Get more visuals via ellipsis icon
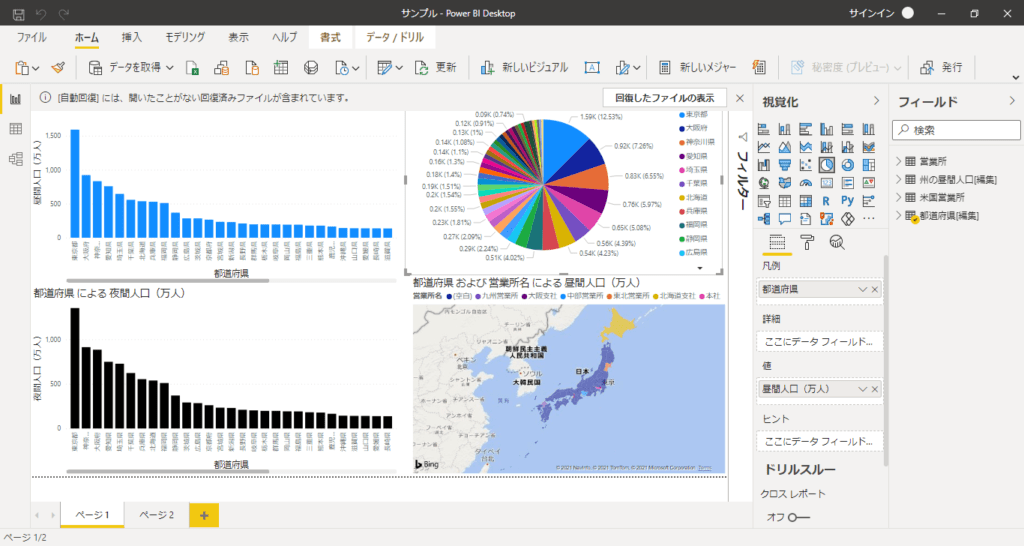This screenshot has width=1024, height=546. (x=868, y=219)
